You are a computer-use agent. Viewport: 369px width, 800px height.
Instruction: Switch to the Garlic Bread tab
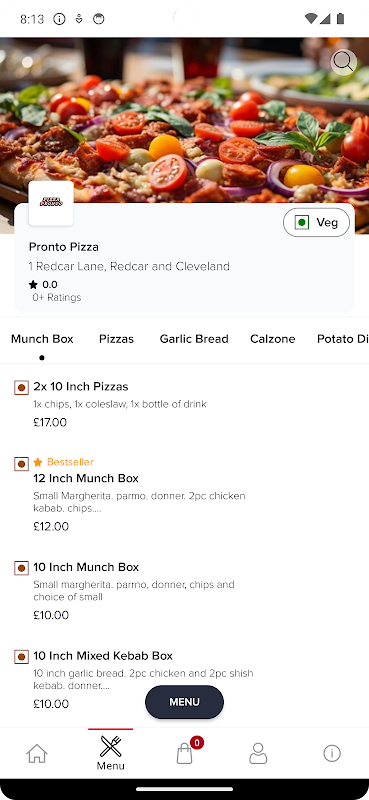194,339
